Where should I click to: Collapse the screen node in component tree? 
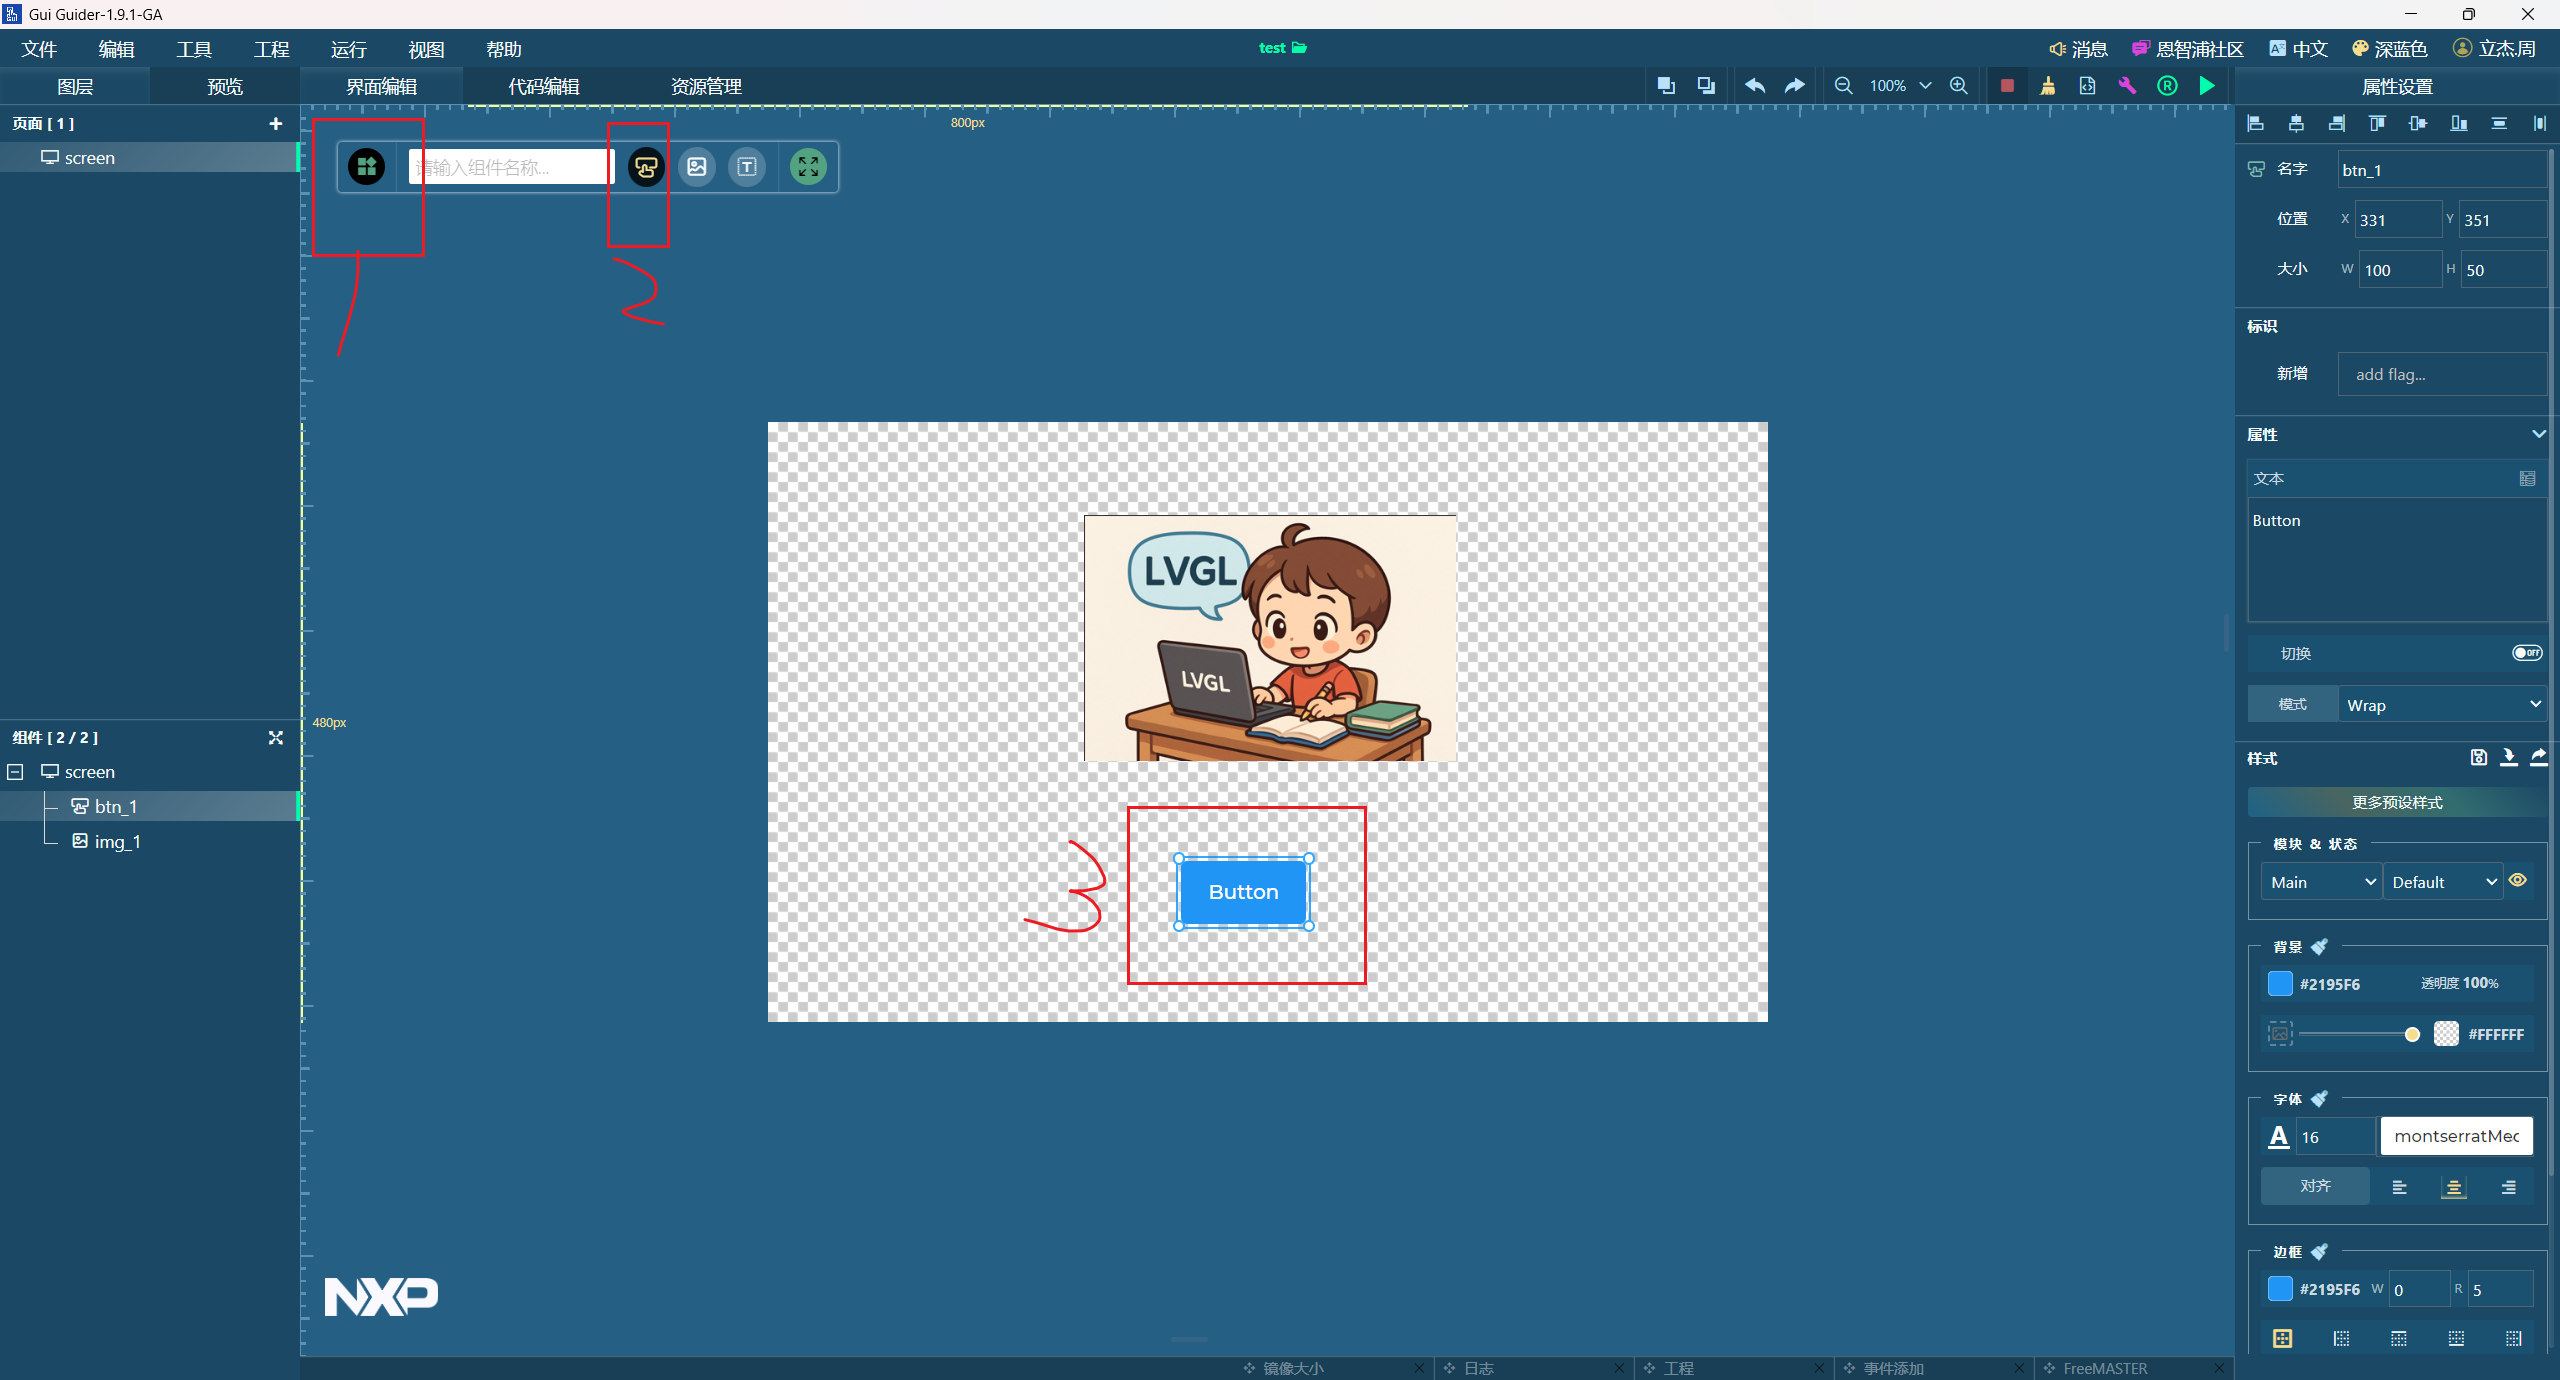15,772
